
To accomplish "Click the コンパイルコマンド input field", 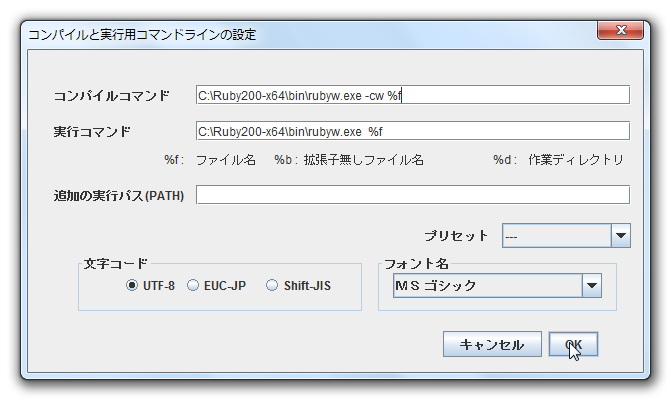I will pos(413,95).
